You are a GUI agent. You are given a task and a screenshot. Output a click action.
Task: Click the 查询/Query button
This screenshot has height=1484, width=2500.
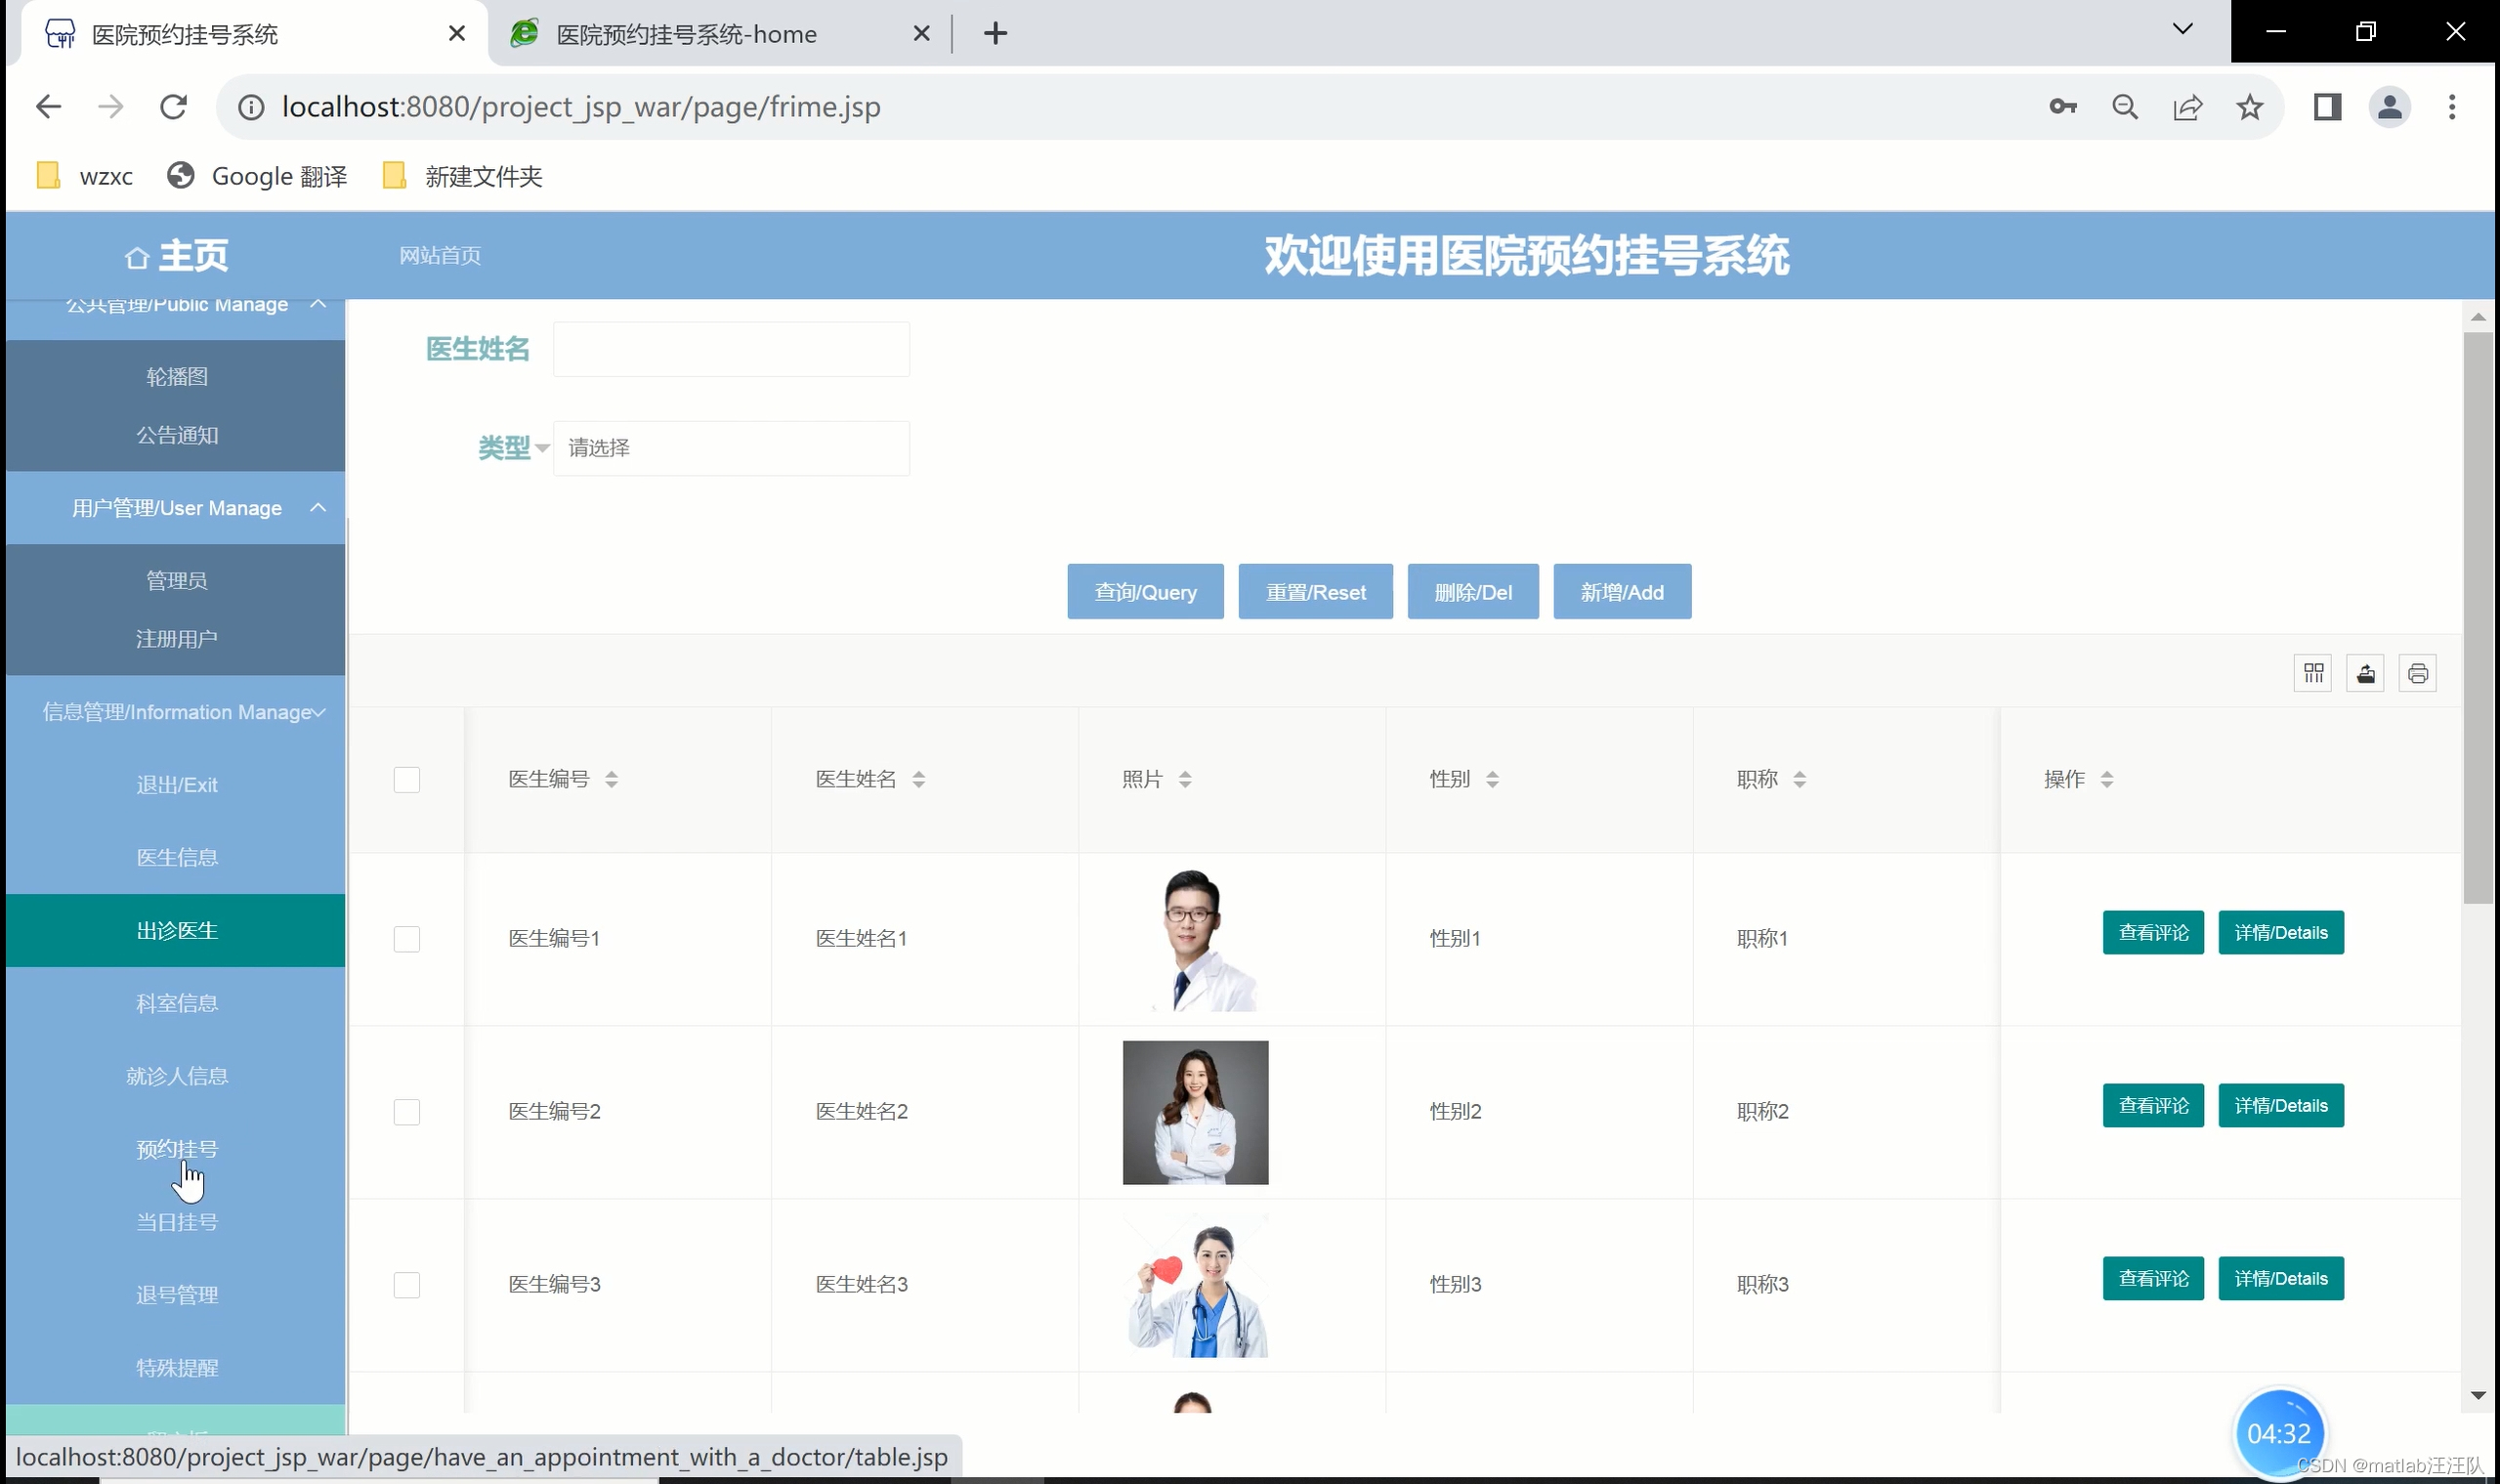click(x=1144, y=592)
